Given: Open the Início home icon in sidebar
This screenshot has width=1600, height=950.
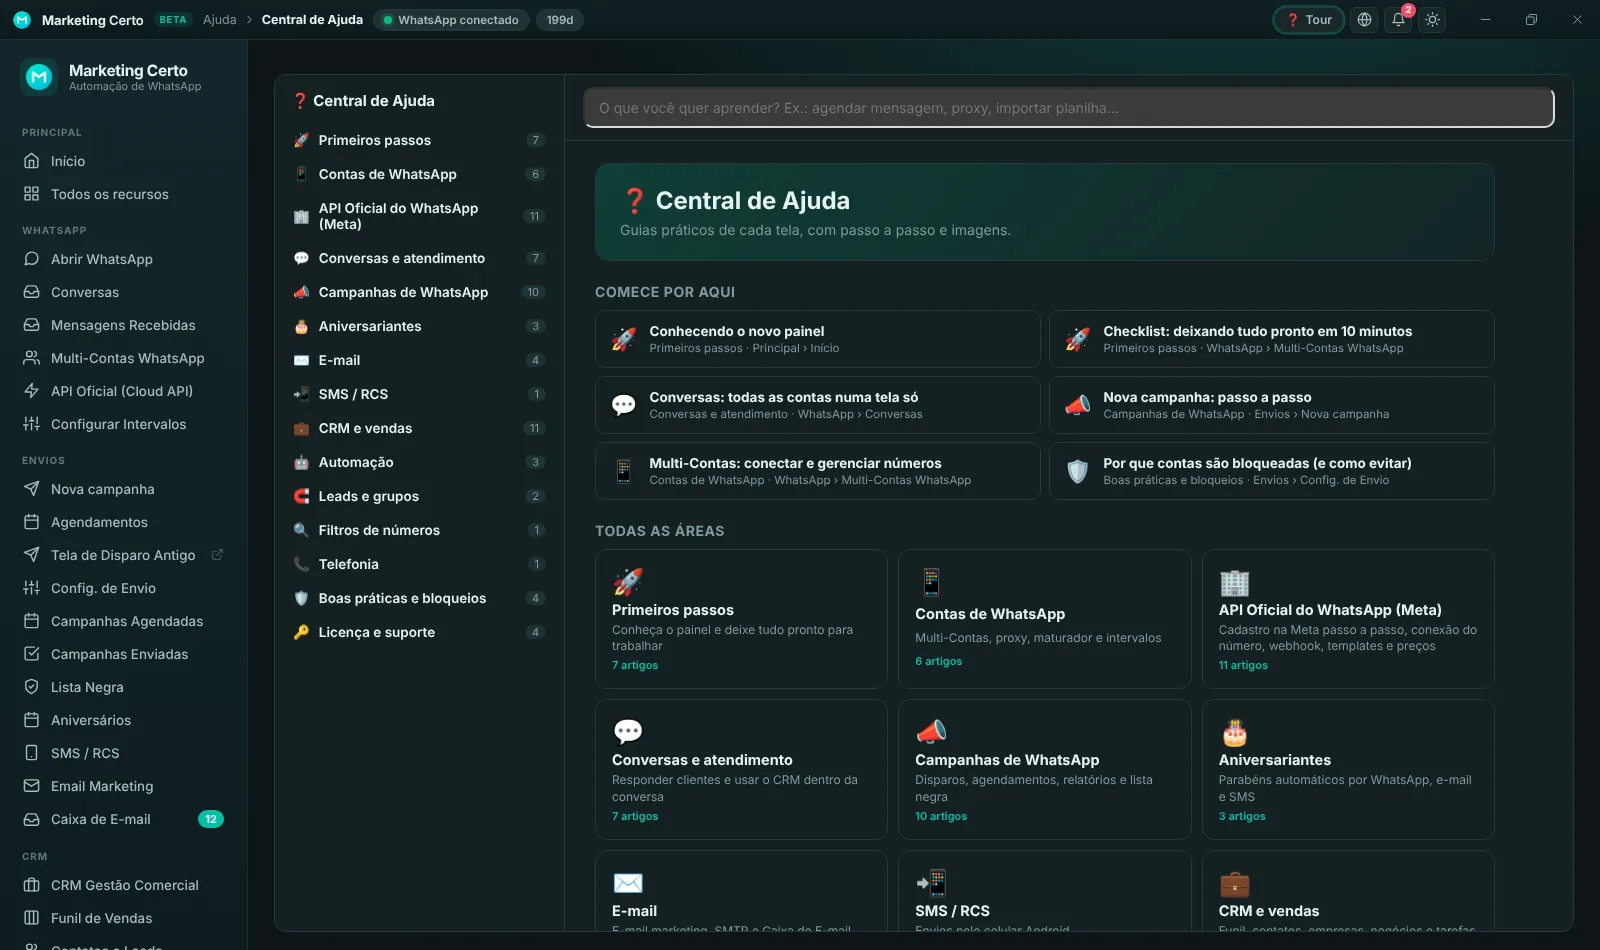Looking at the screenshot, I should (x=31, y=161).
